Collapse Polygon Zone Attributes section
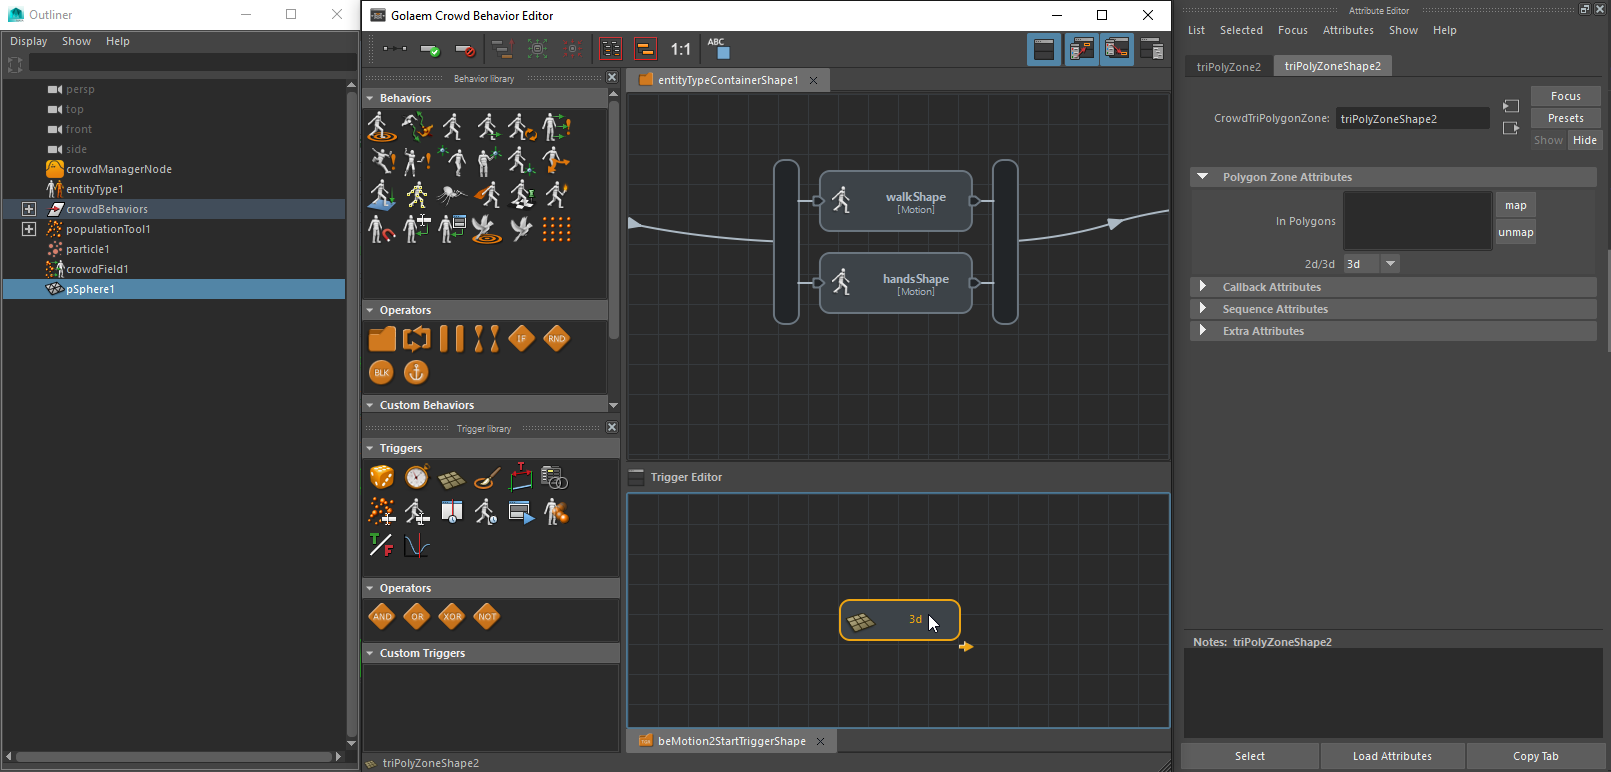The image size is (1611, 772). [1203, 177]
